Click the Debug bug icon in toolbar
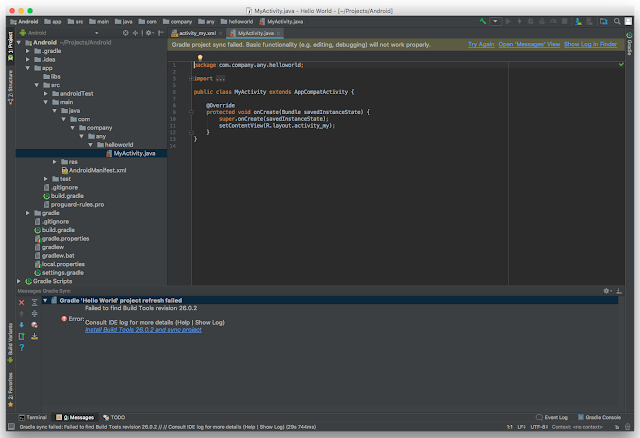 [531, 21]
